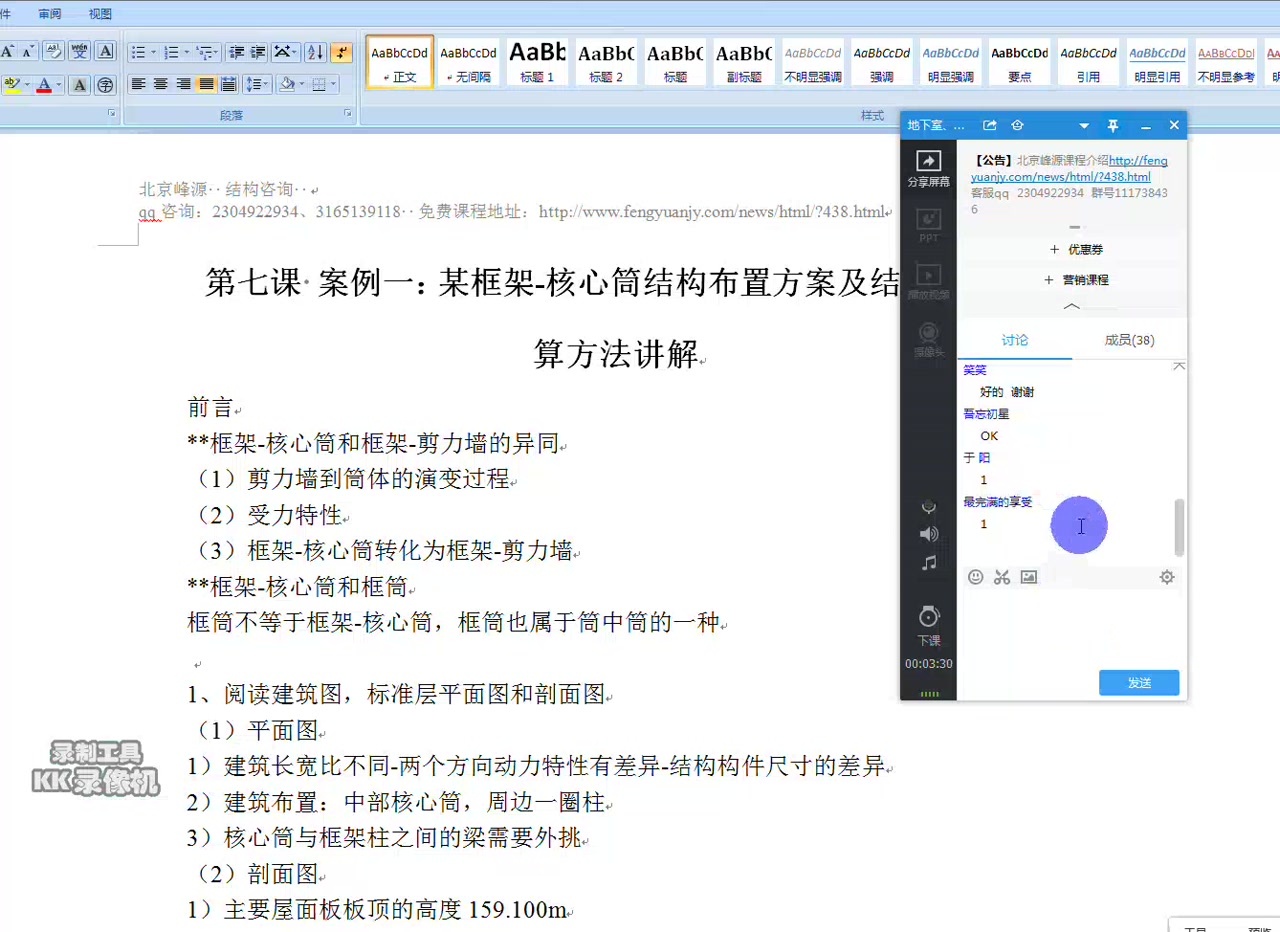Align text left
The height and width of the screenshot is (932, 1280).
138,85
